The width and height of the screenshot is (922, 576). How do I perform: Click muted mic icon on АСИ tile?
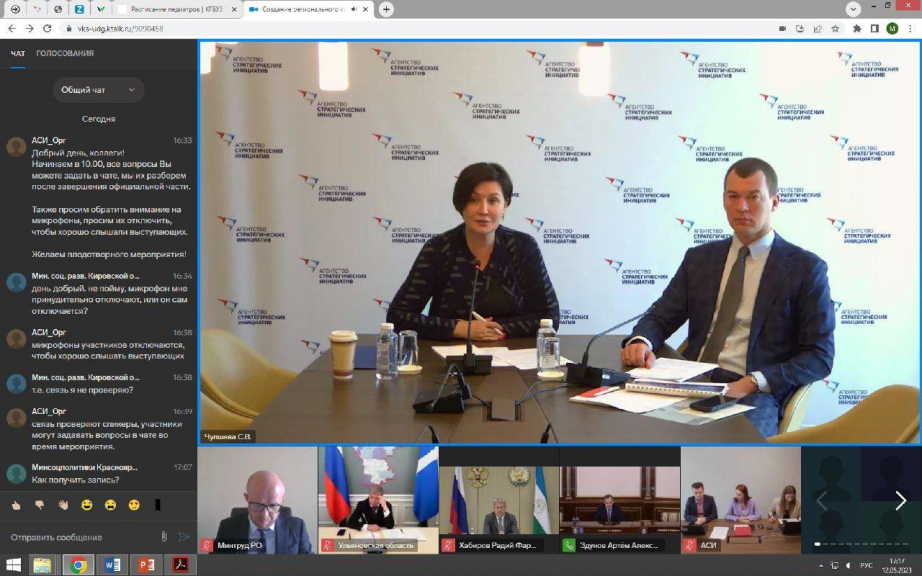[690, 545]
